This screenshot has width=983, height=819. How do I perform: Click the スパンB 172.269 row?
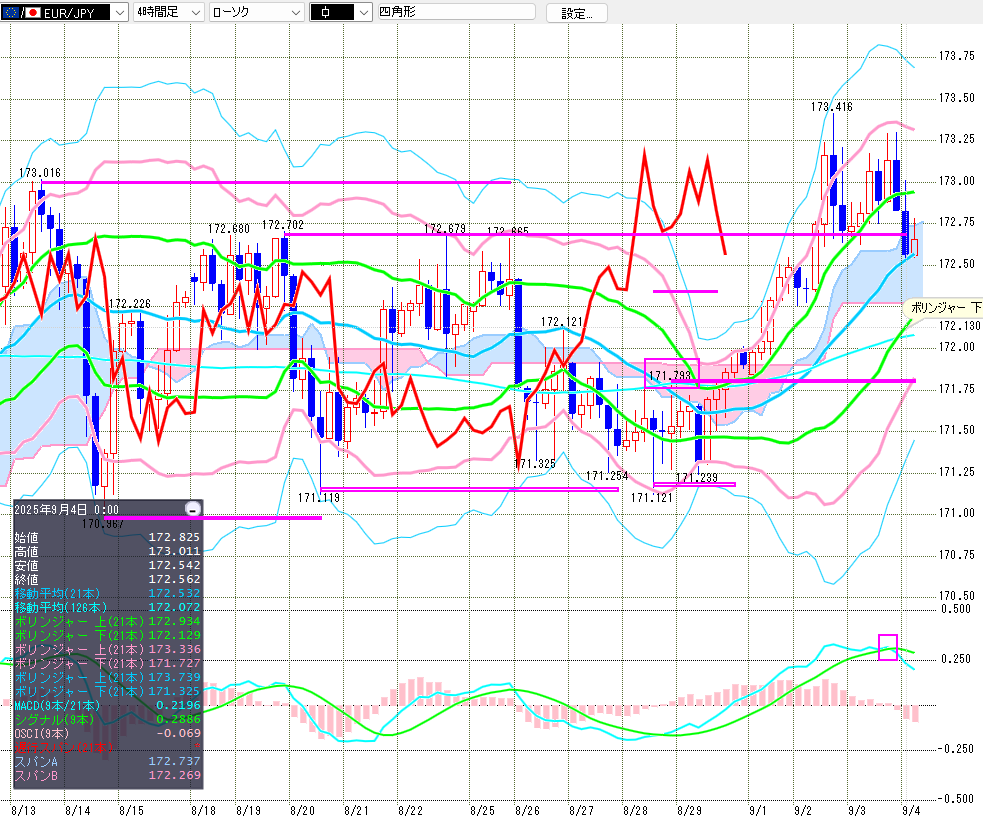tap(108, 775)
